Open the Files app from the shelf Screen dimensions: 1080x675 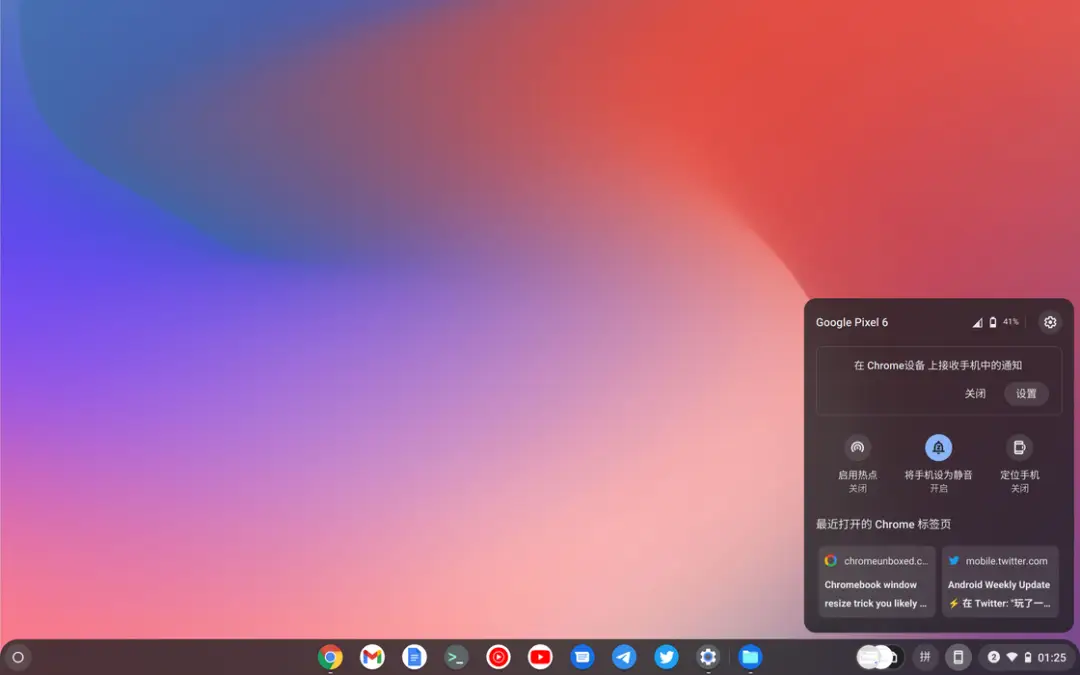750,657
